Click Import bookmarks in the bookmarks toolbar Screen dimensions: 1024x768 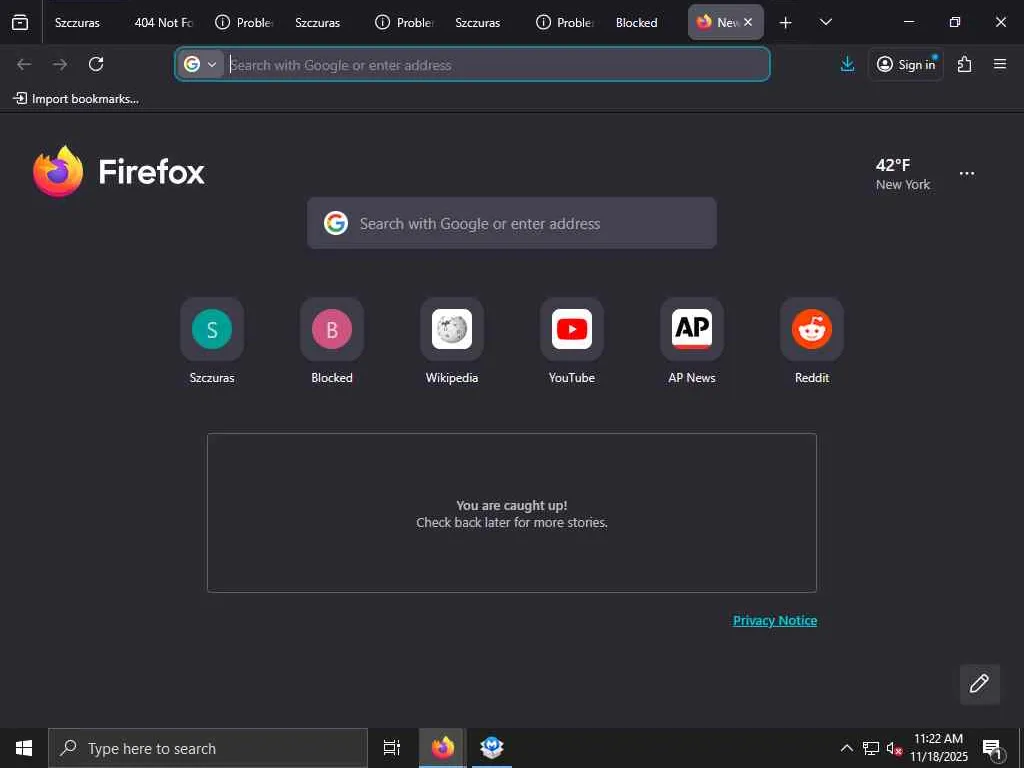click(76, 99)
